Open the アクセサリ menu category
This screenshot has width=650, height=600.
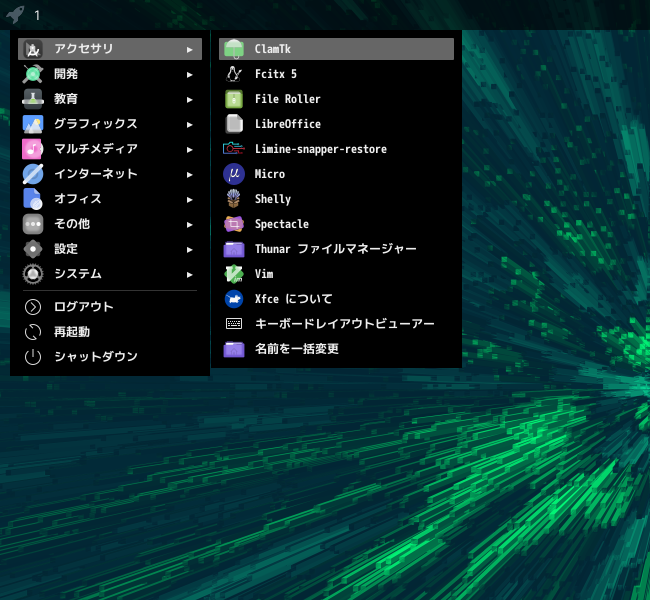[110, 49]
